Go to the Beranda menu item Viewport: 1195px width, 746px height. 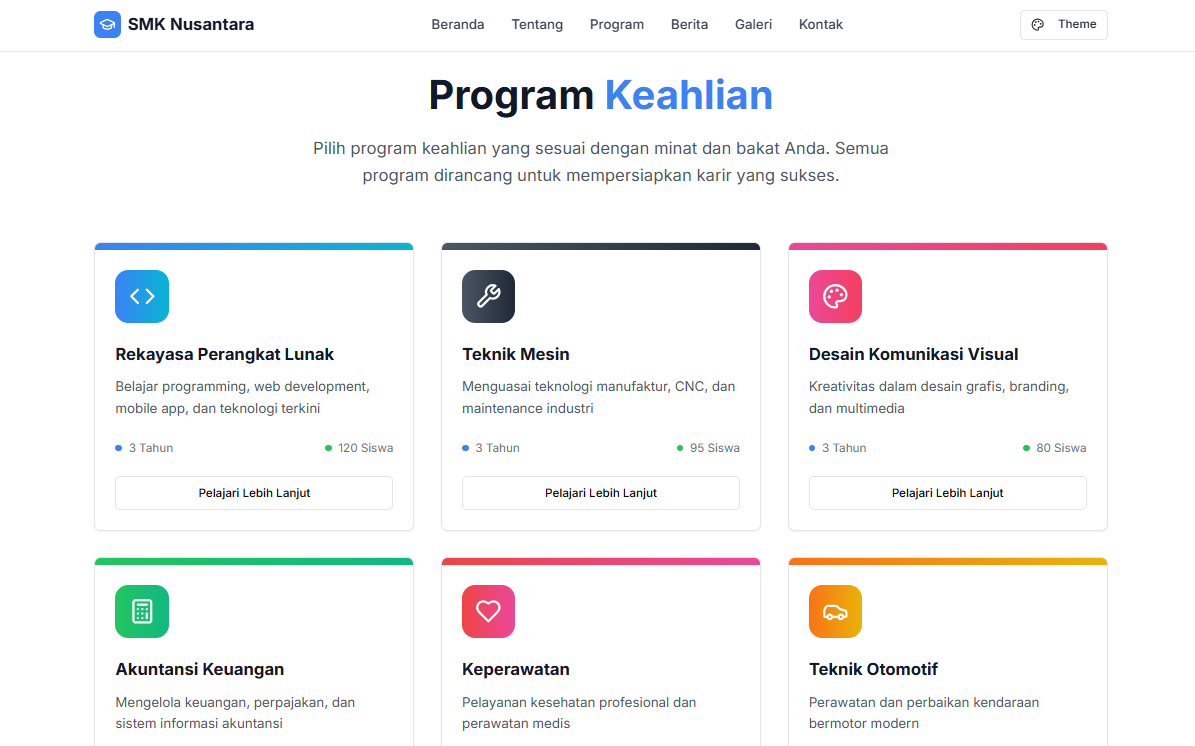click(x=458, y=25)
